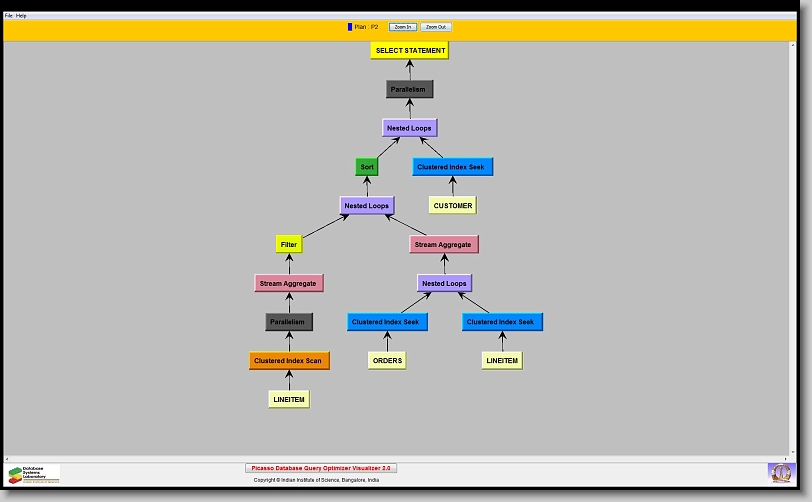Screen dimensions: 812x502
Task: Click the green Sort node
Action: pos(367,167)
